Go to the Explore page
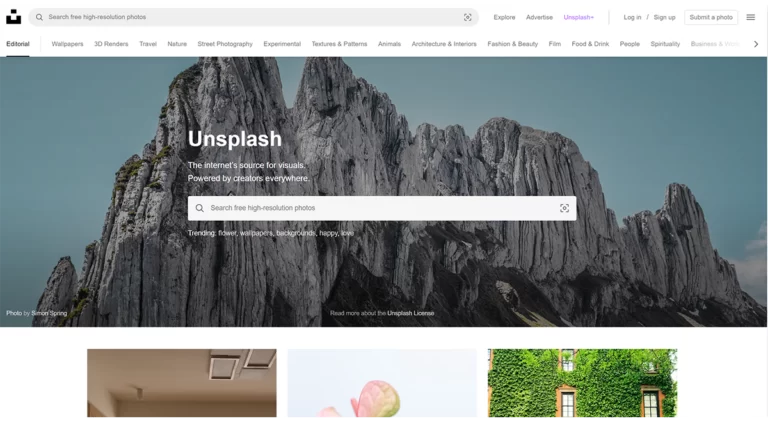Viewport: 768px width, 423px height. (x=504, y=17)
